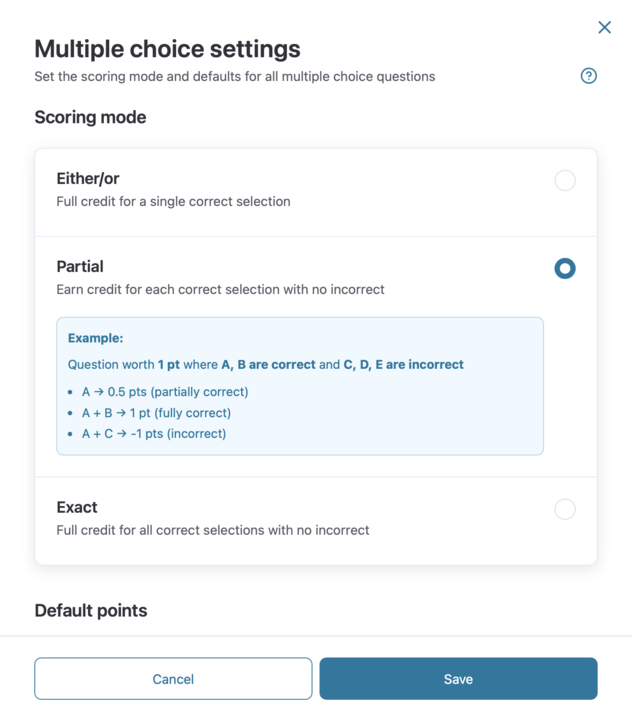Close the Multiple choice settings dialog
The width and height of the screenshot is (632, 720).
604,28
